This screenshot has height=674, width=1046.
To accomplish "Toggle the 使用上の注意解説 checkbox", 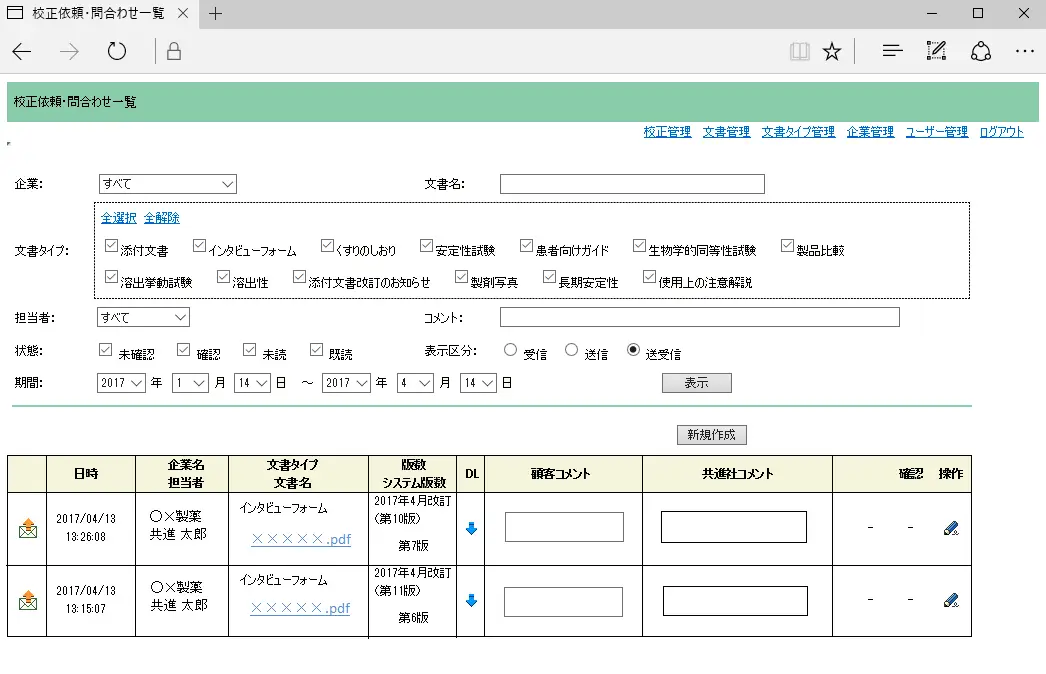I will pos(649,276).
